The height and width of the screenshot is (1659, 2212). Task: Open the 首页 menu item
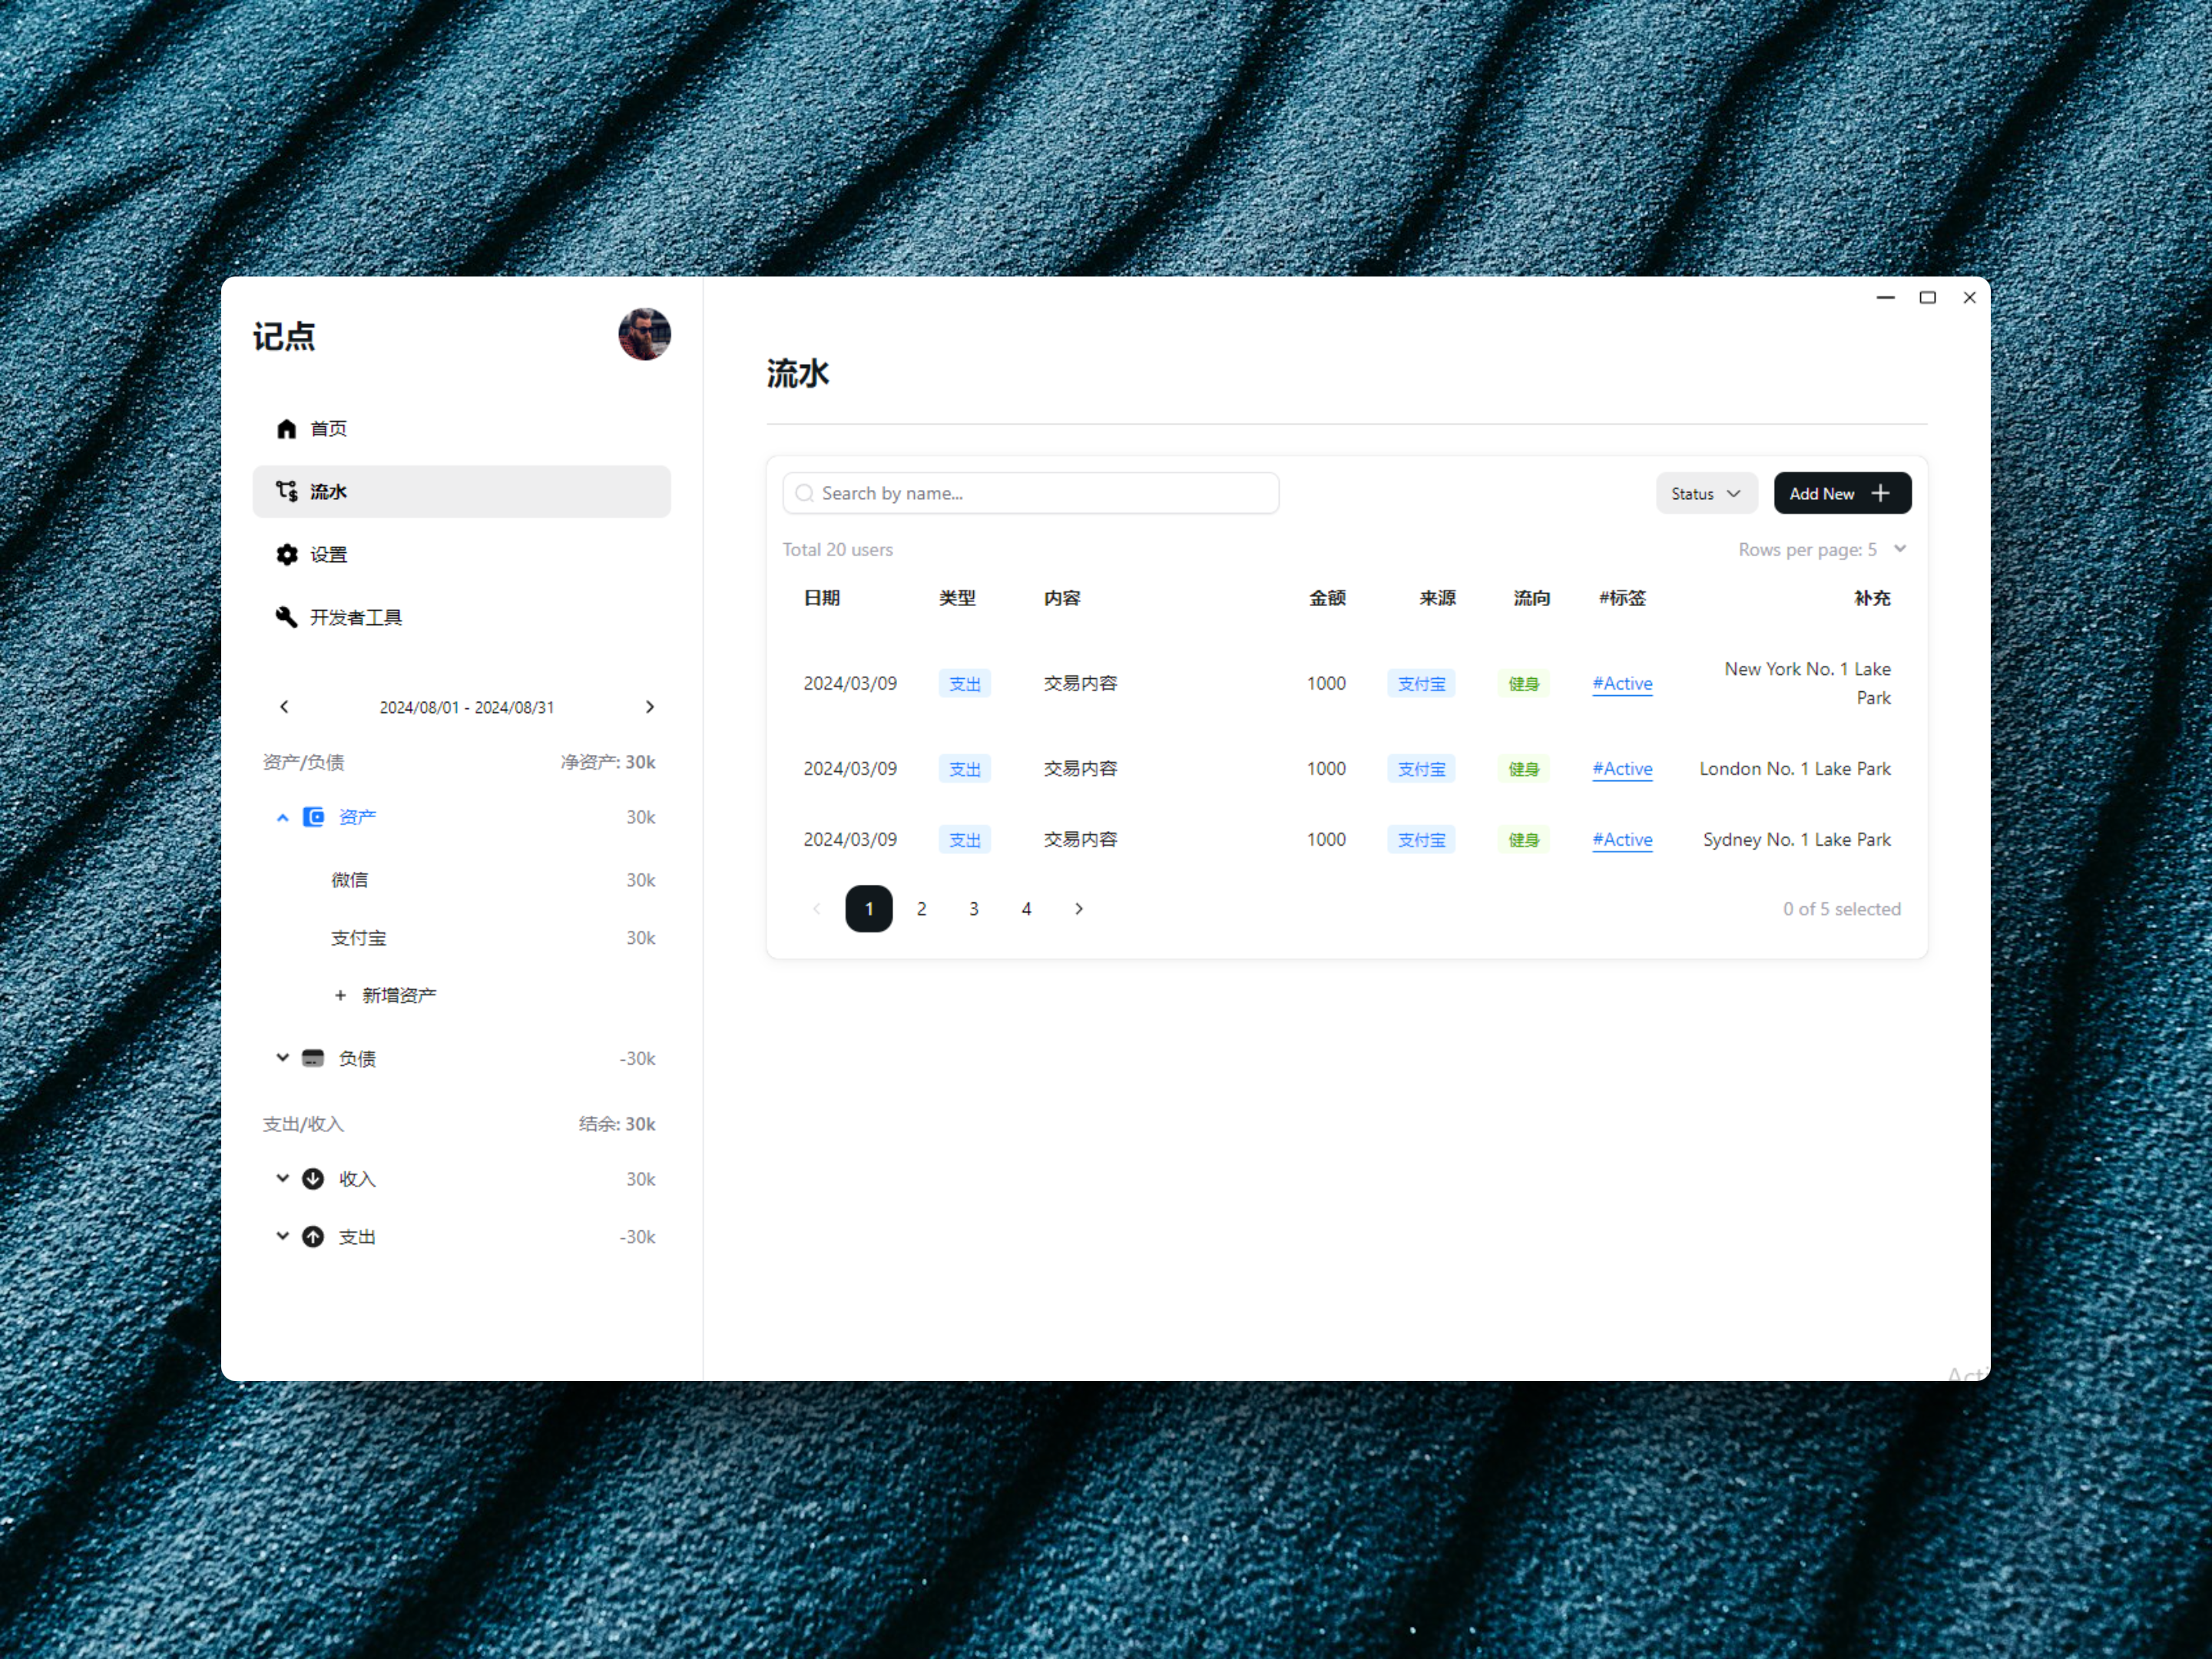click(x=461, y=429)
